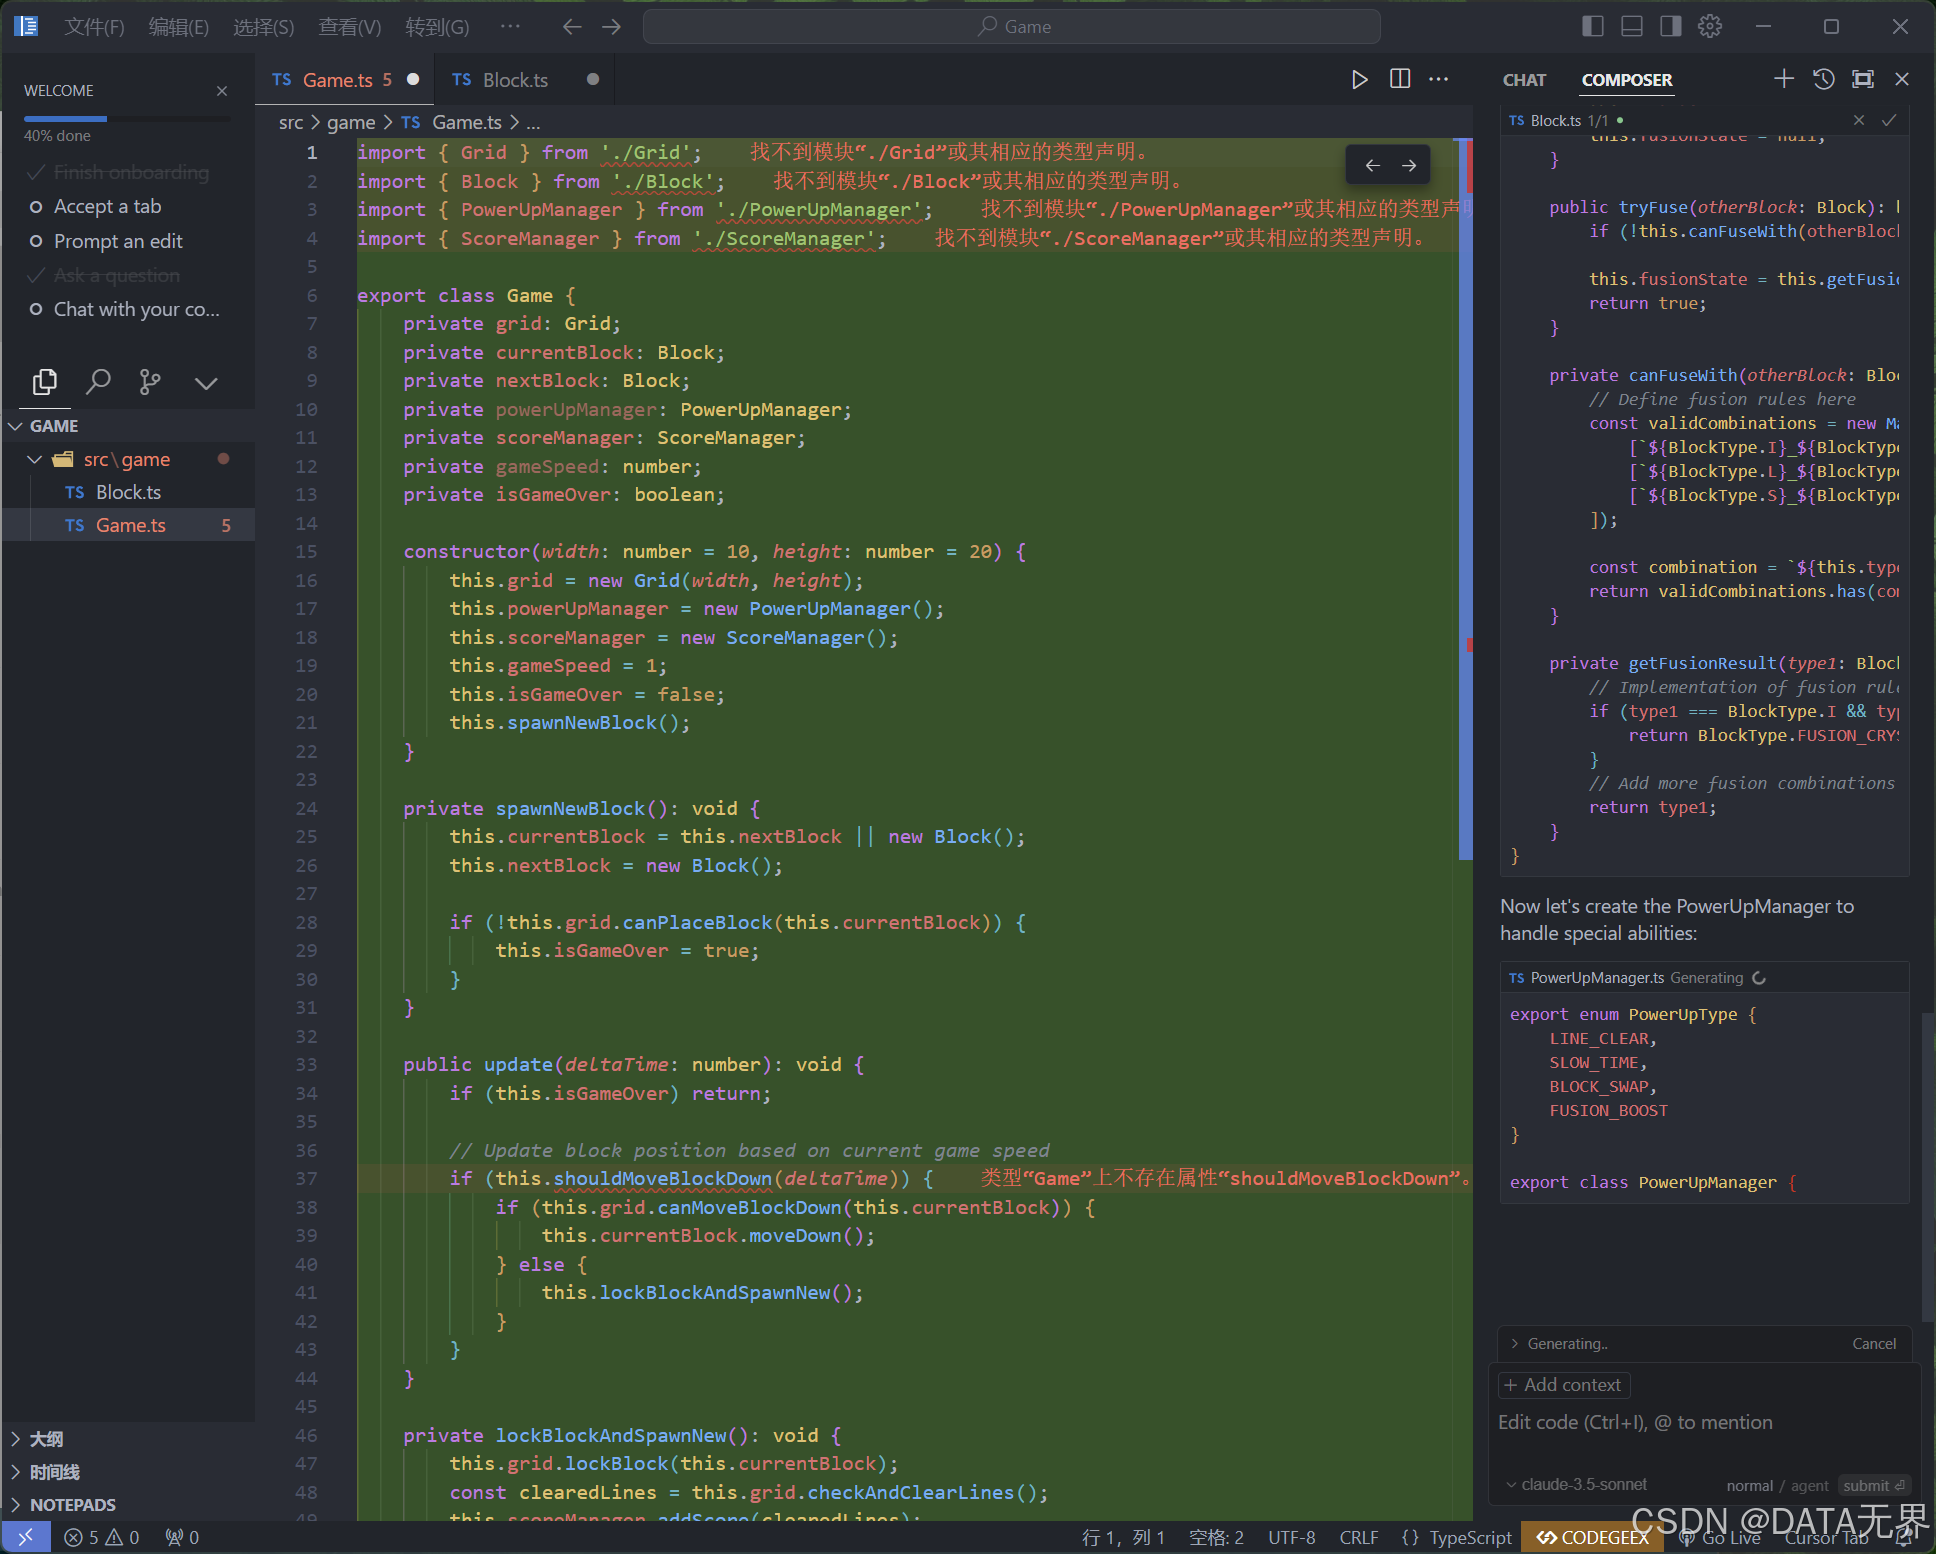Select the Accept a tab step

[x=107, y=207]
